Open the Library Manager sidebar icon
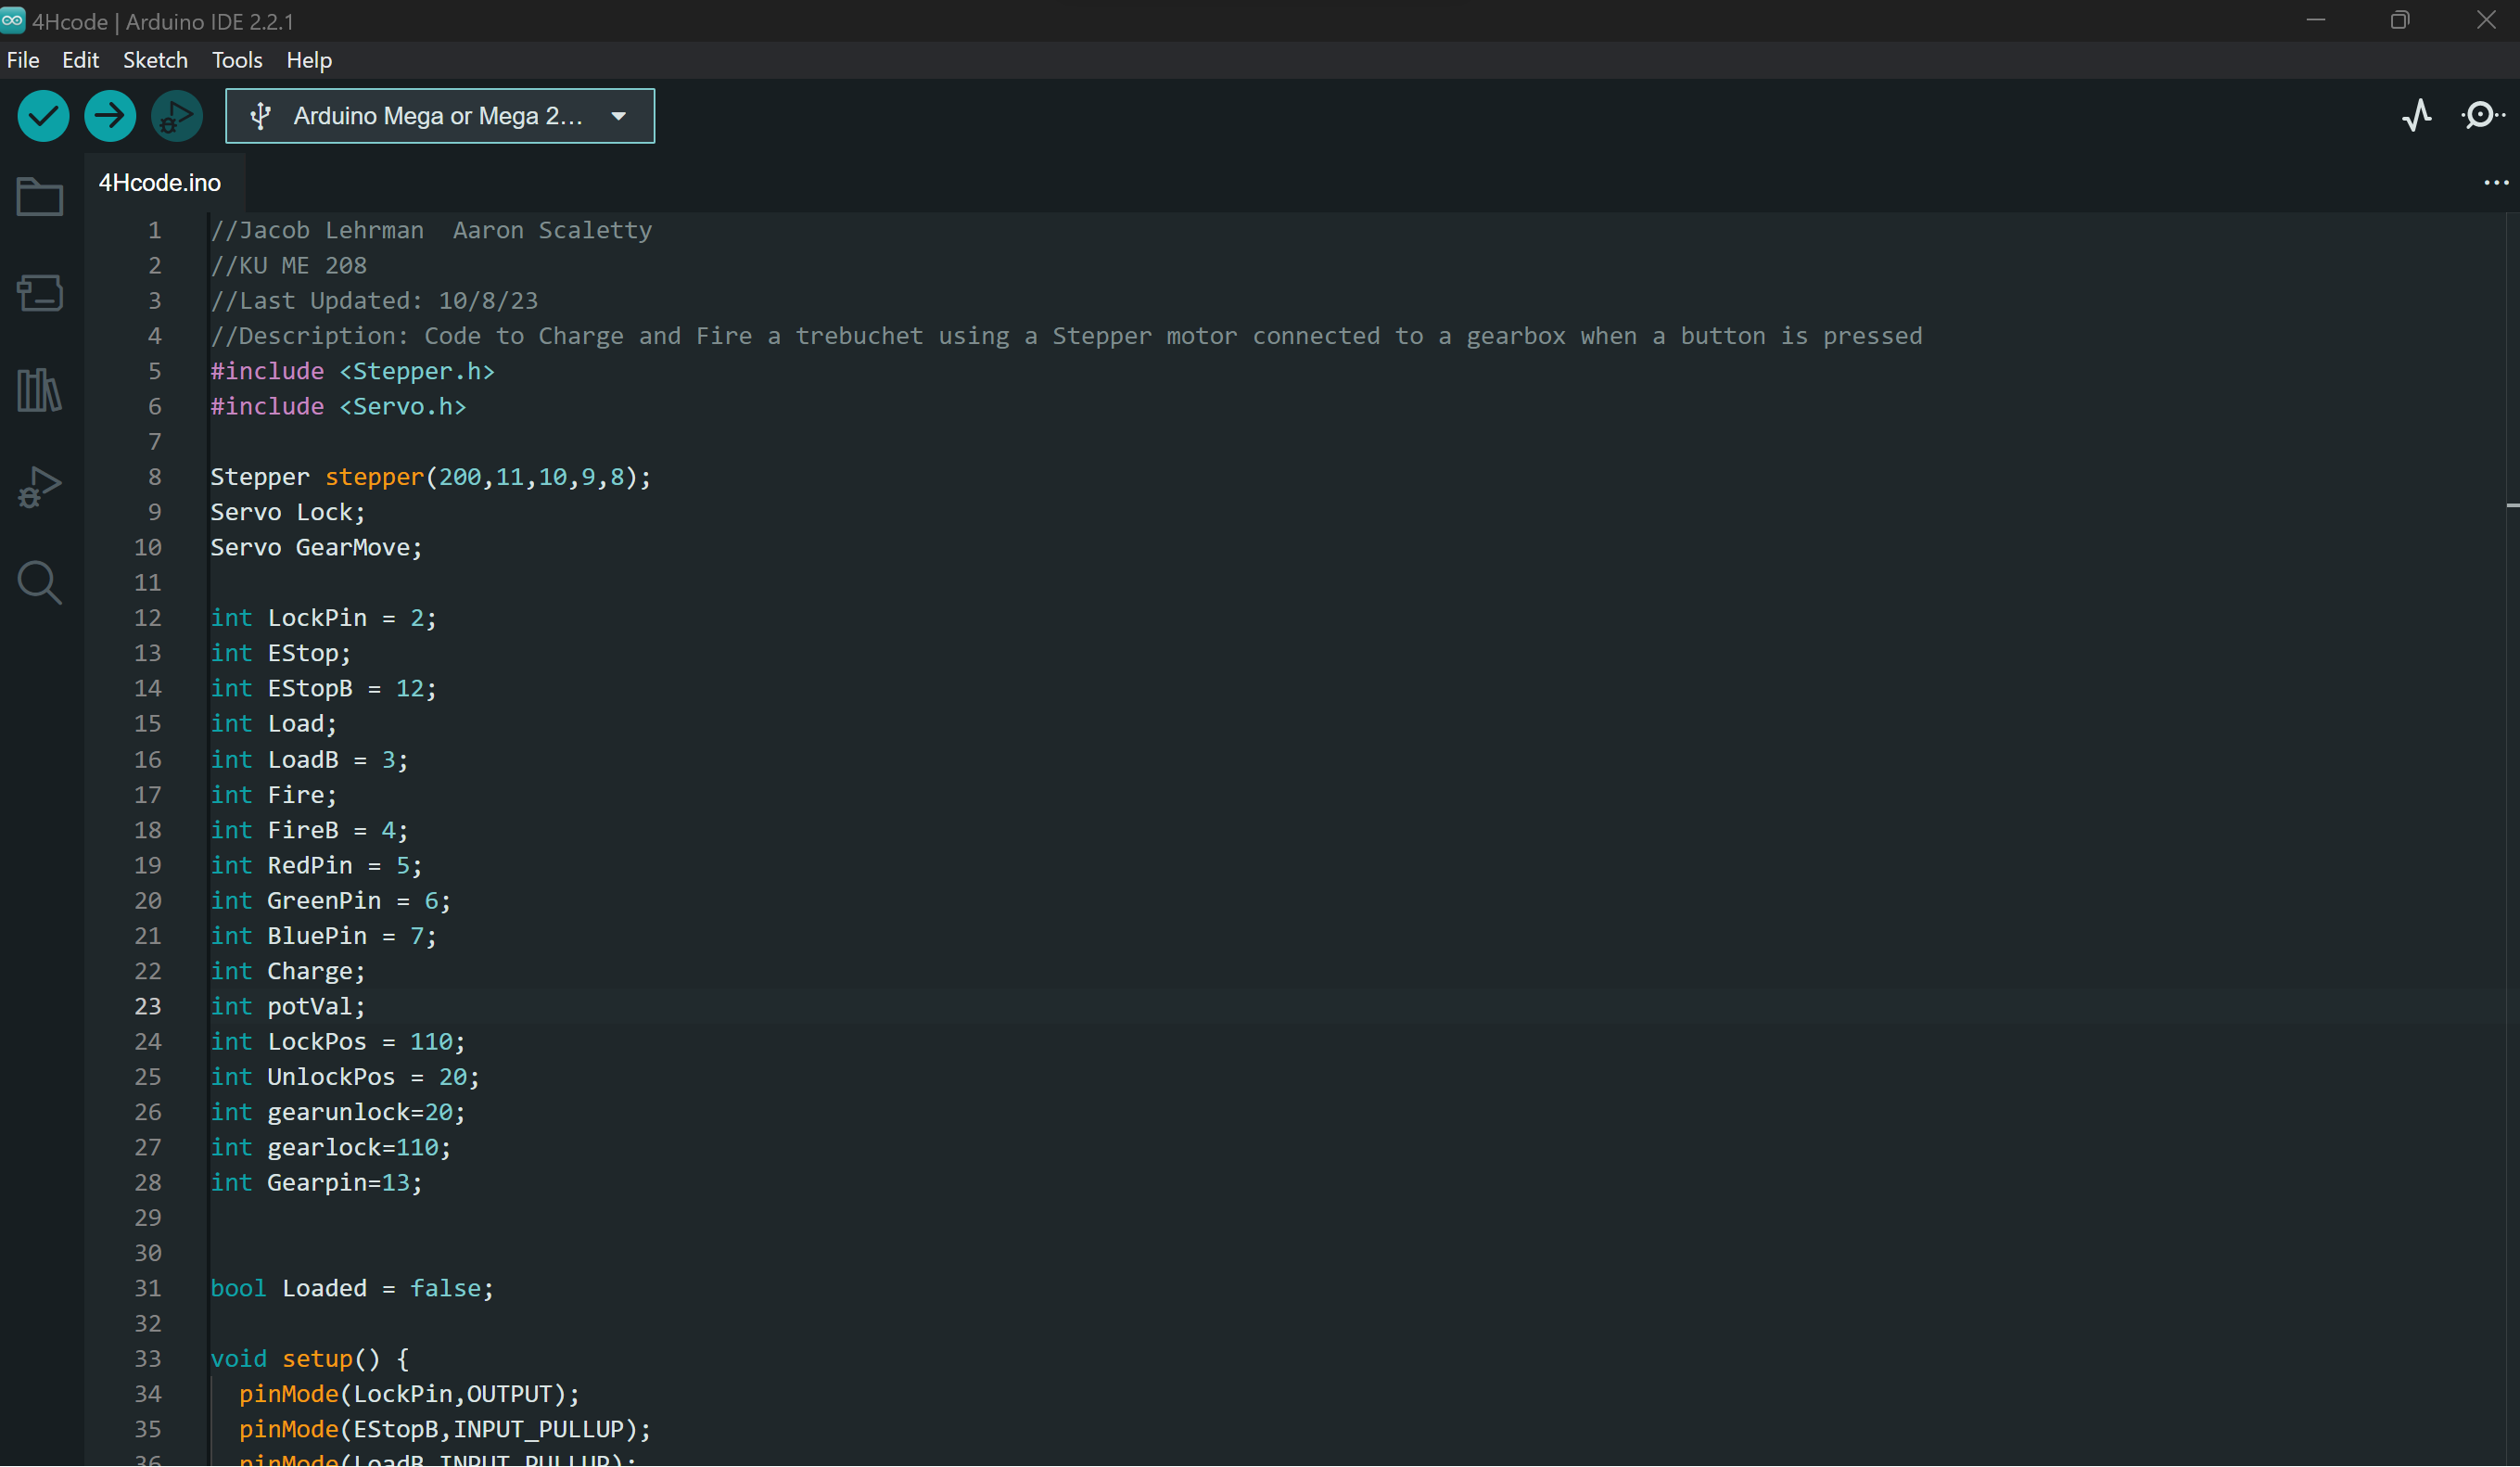Viewport: 2520px width, 1467px height. (39, 390)
